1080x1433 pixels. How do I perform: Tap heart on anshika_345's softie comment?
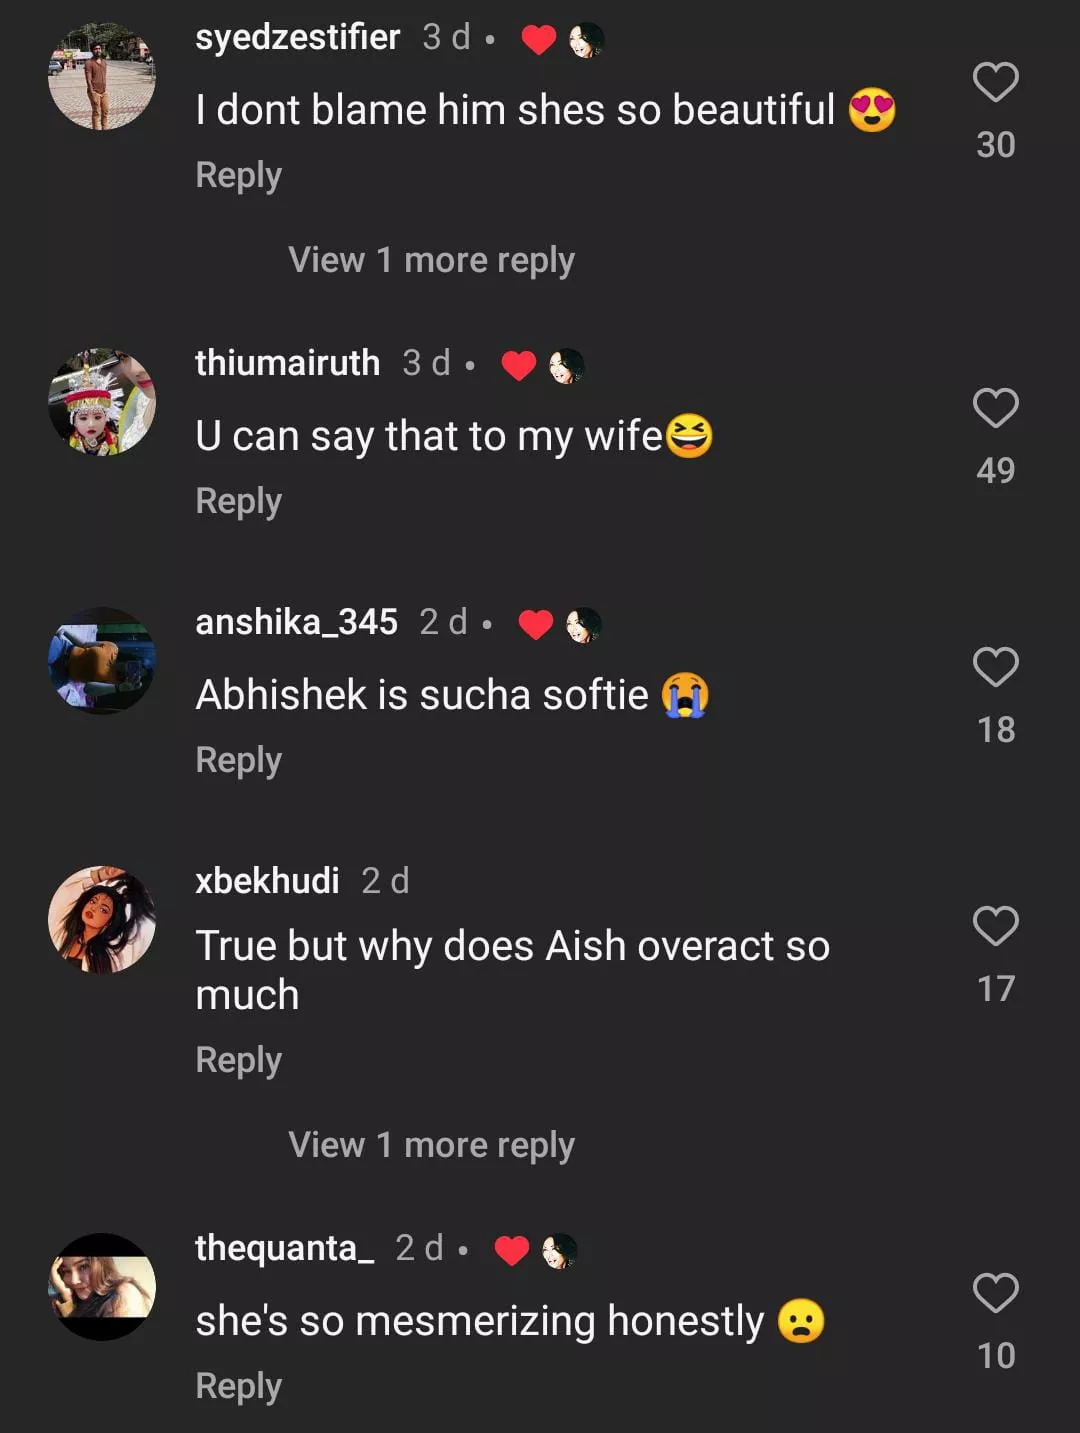point(995,667)
